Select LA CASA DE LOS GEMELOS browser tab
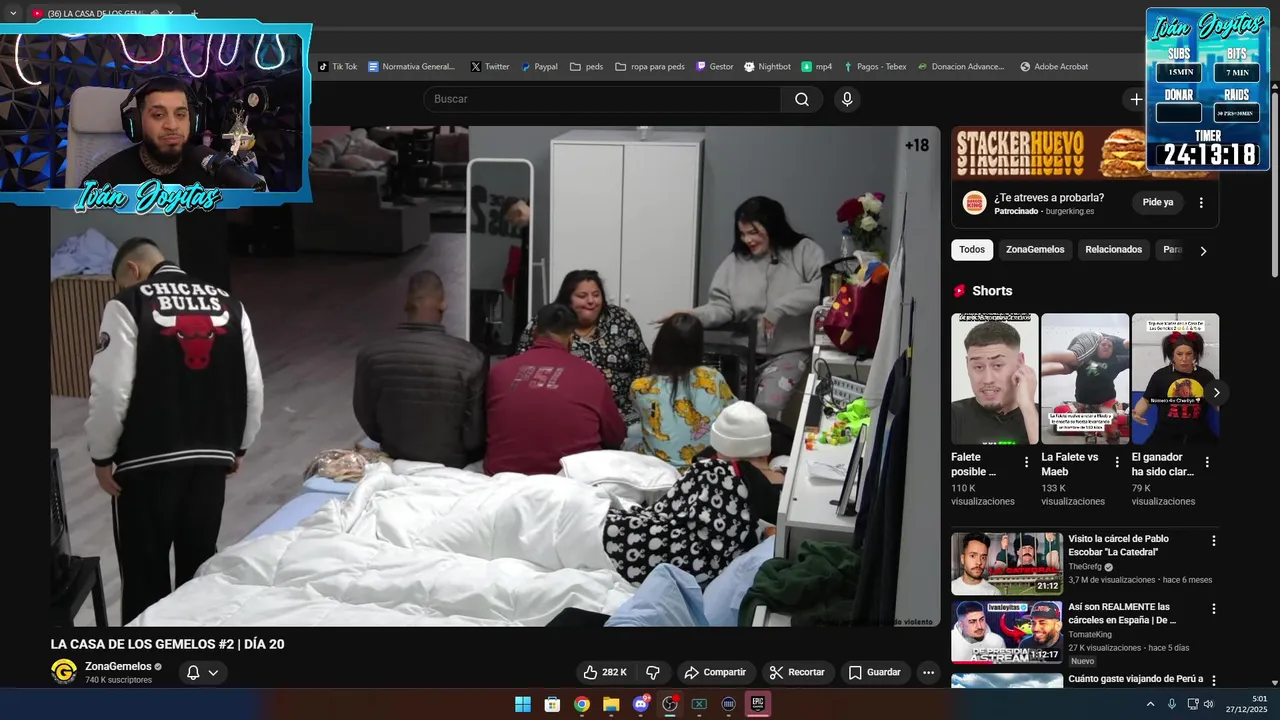Screen dimensions: 1280x720 click(x=98, y=13)
